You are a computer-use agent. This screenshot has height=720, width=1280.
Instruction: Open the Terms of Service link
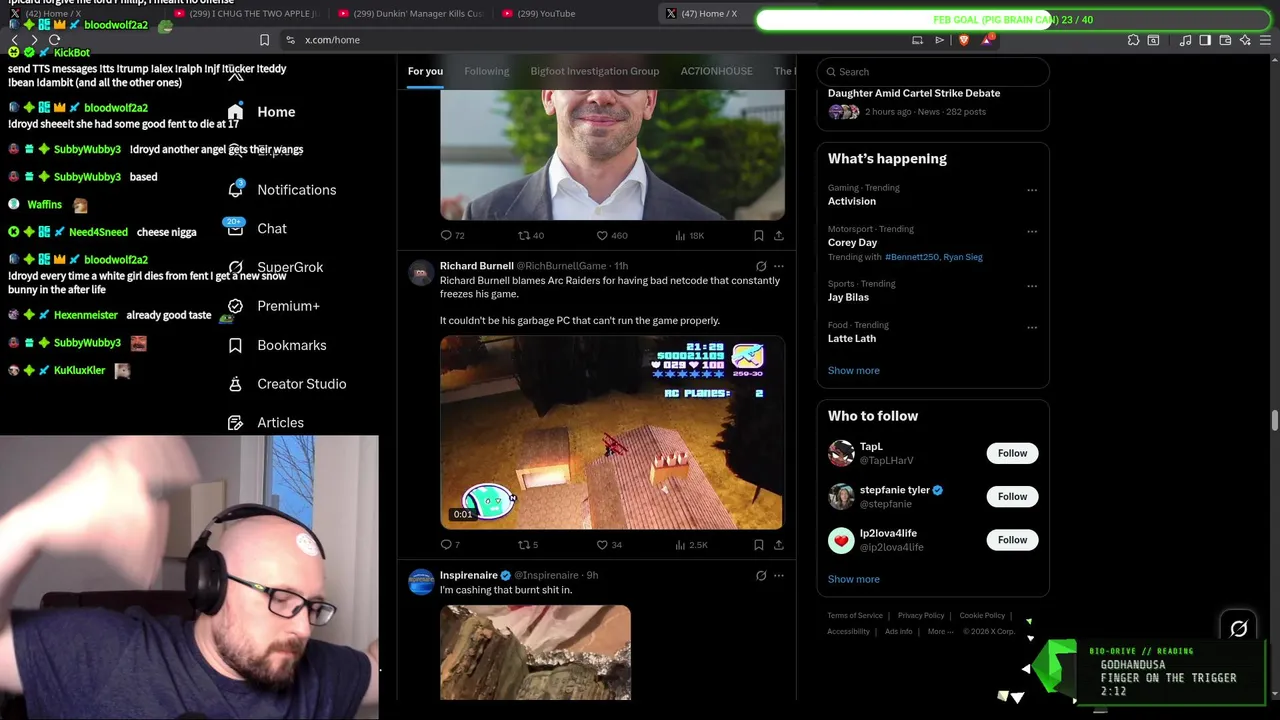(x=855, y=616)
